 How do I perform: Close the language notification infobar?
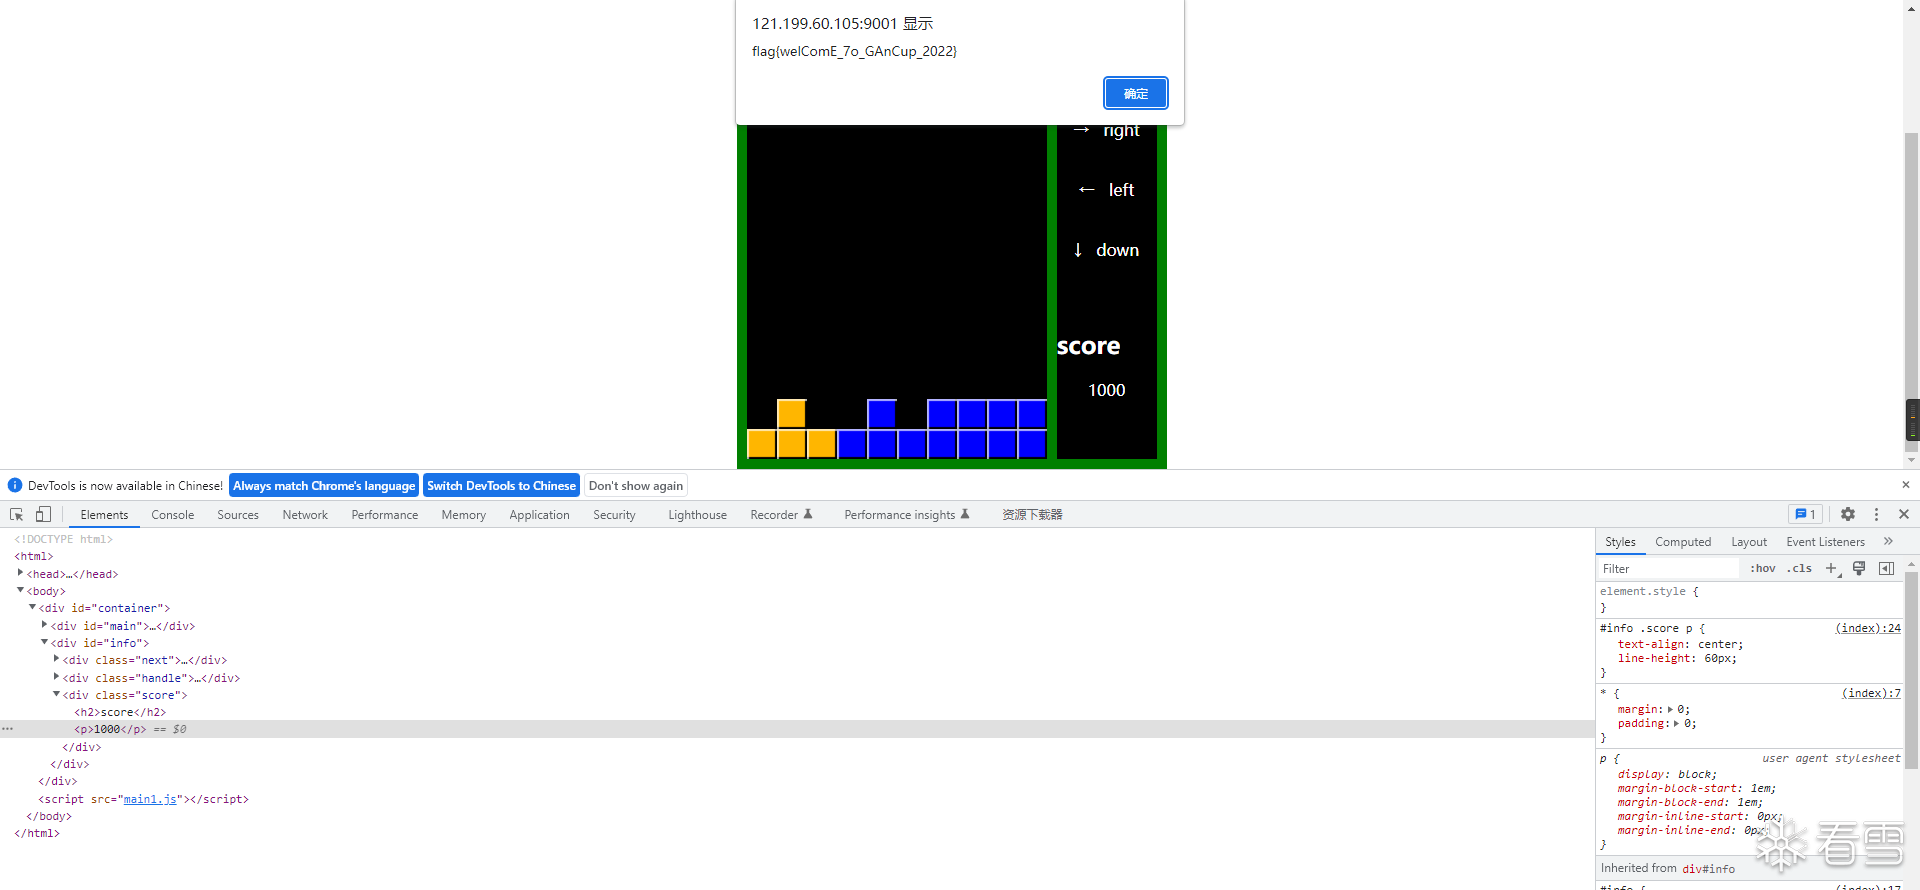click(x=1906, y=485)
